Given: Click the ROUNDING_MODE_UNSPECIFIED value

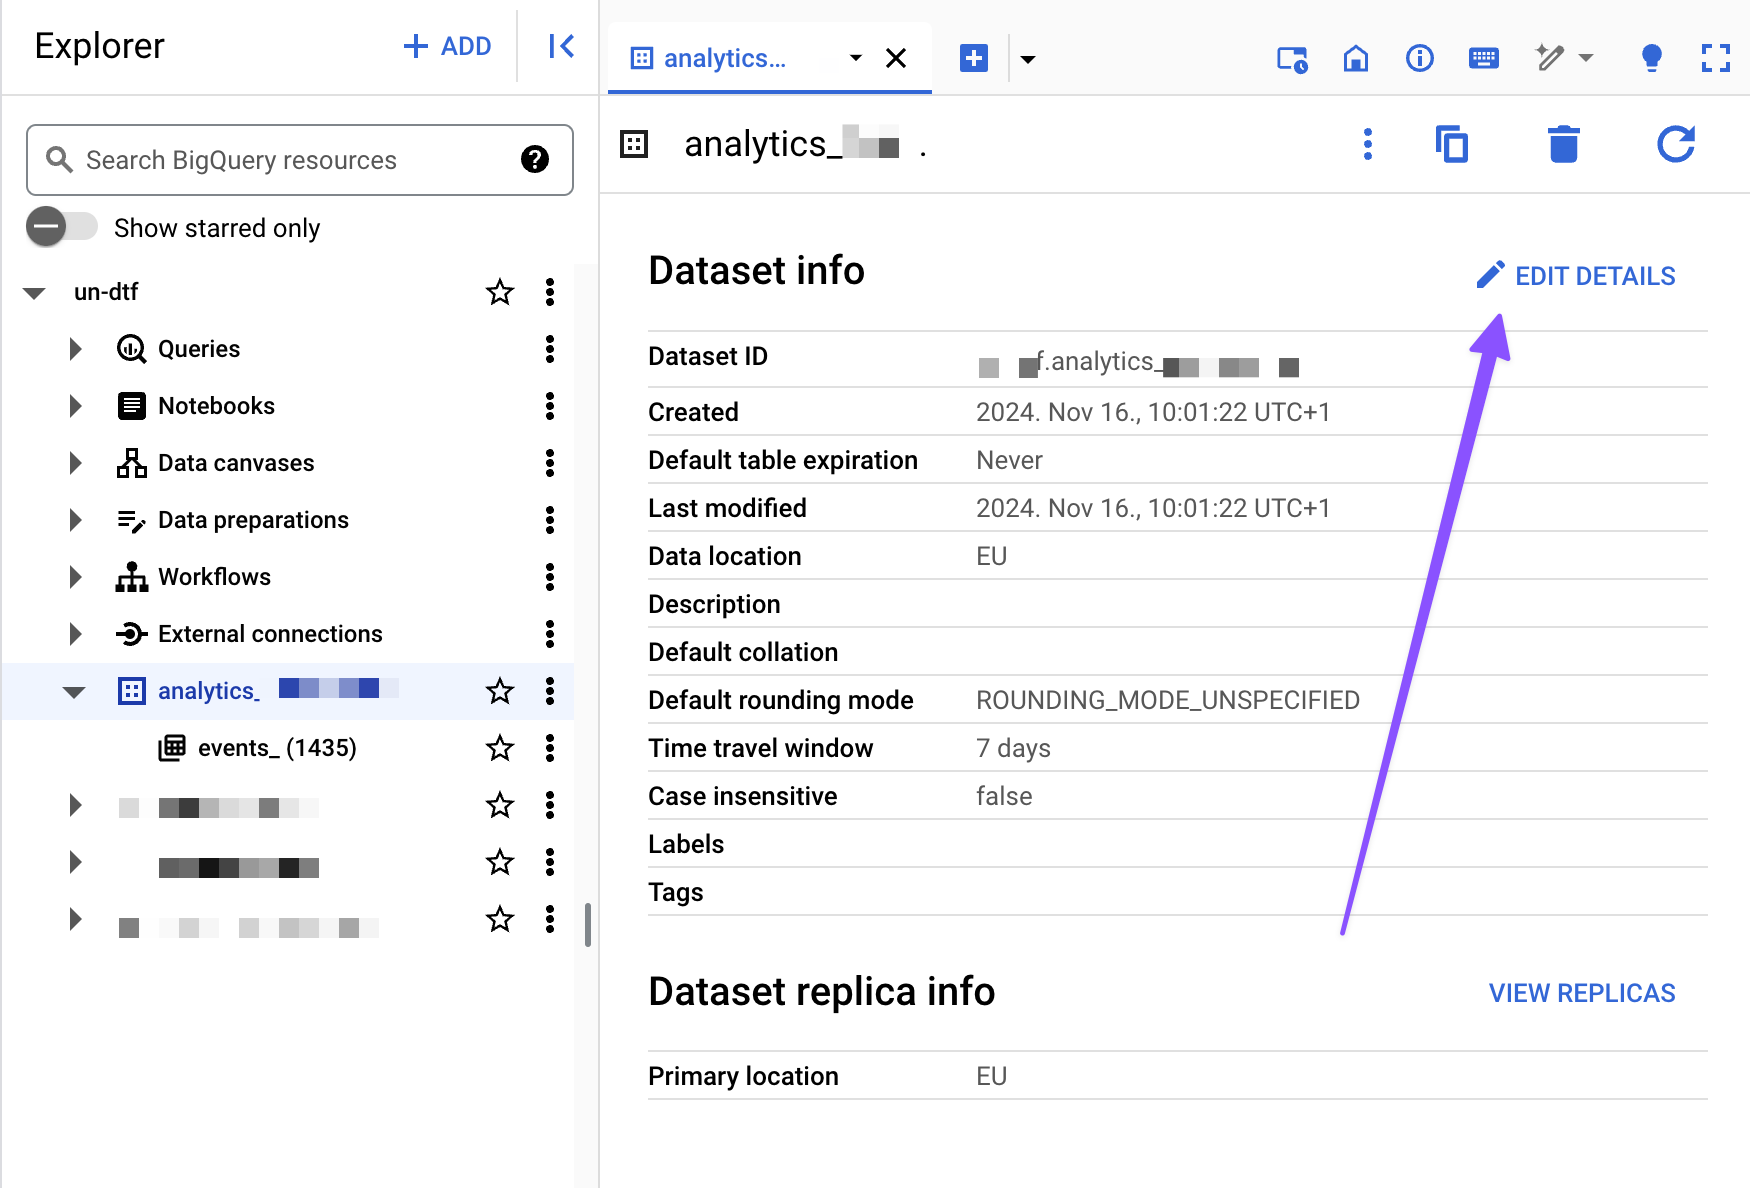Looking at the screenshot, I should pos(1168,700).
